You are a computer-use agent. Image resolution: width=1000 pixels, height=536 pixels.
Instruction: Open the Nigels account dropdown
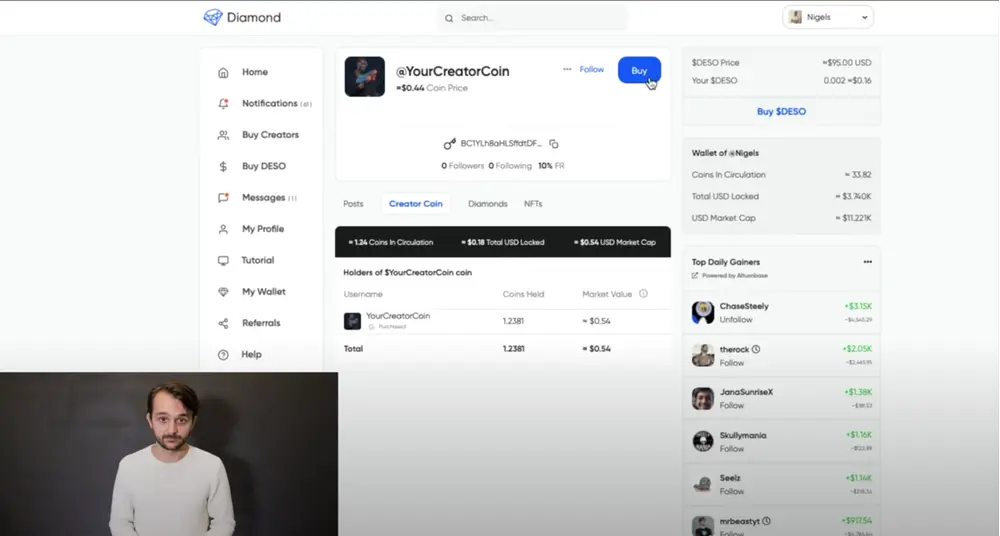pos(828,17)
